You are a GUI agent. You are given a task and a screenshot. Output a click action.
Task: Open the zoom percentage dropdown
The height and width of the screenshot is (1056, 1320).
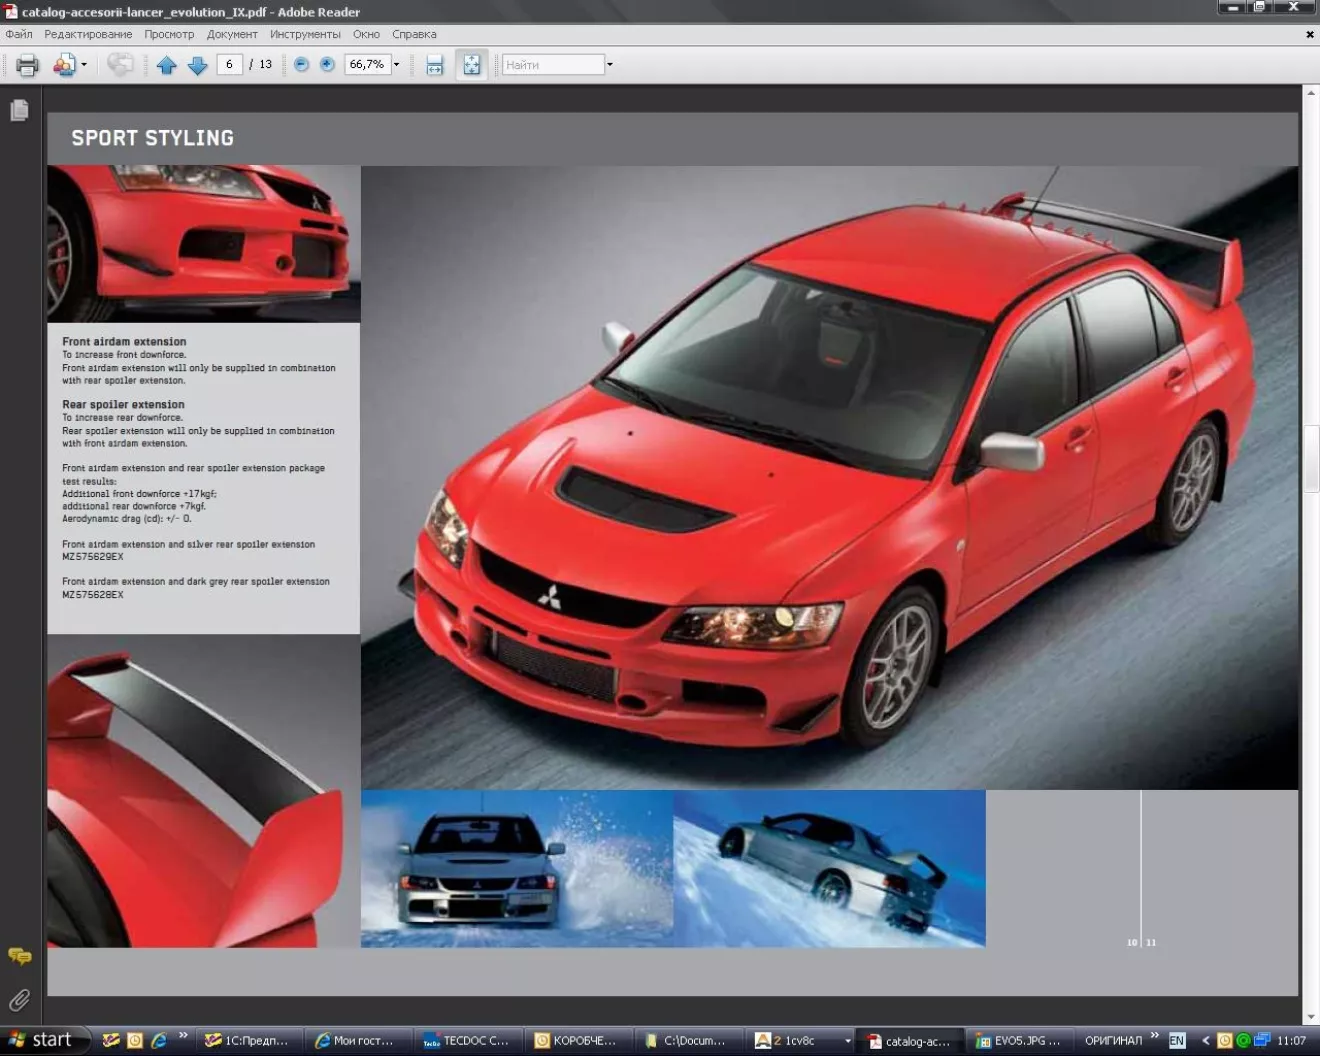pyautogui.click(x=396, y=64)
